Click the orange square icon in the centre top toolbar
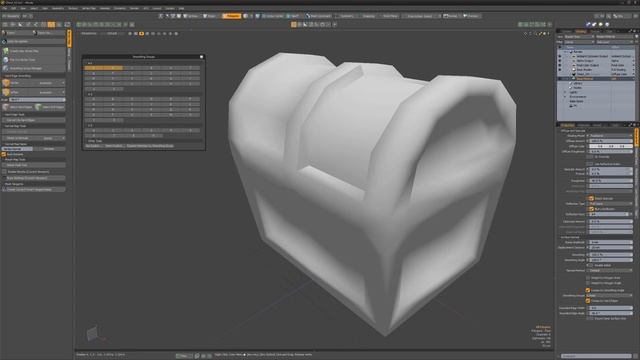Image resolution: width=640 pixels, height=360 pixels. pos(293,24)
